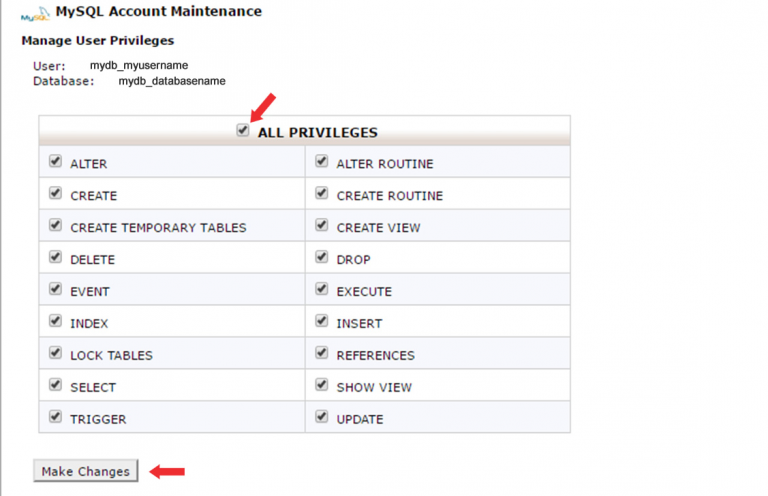Toggle the INDEX privilege checkbox
Image resolution: width=768 pixels, height=496 pixels.
pyautogui.click(x=54, y=322)
